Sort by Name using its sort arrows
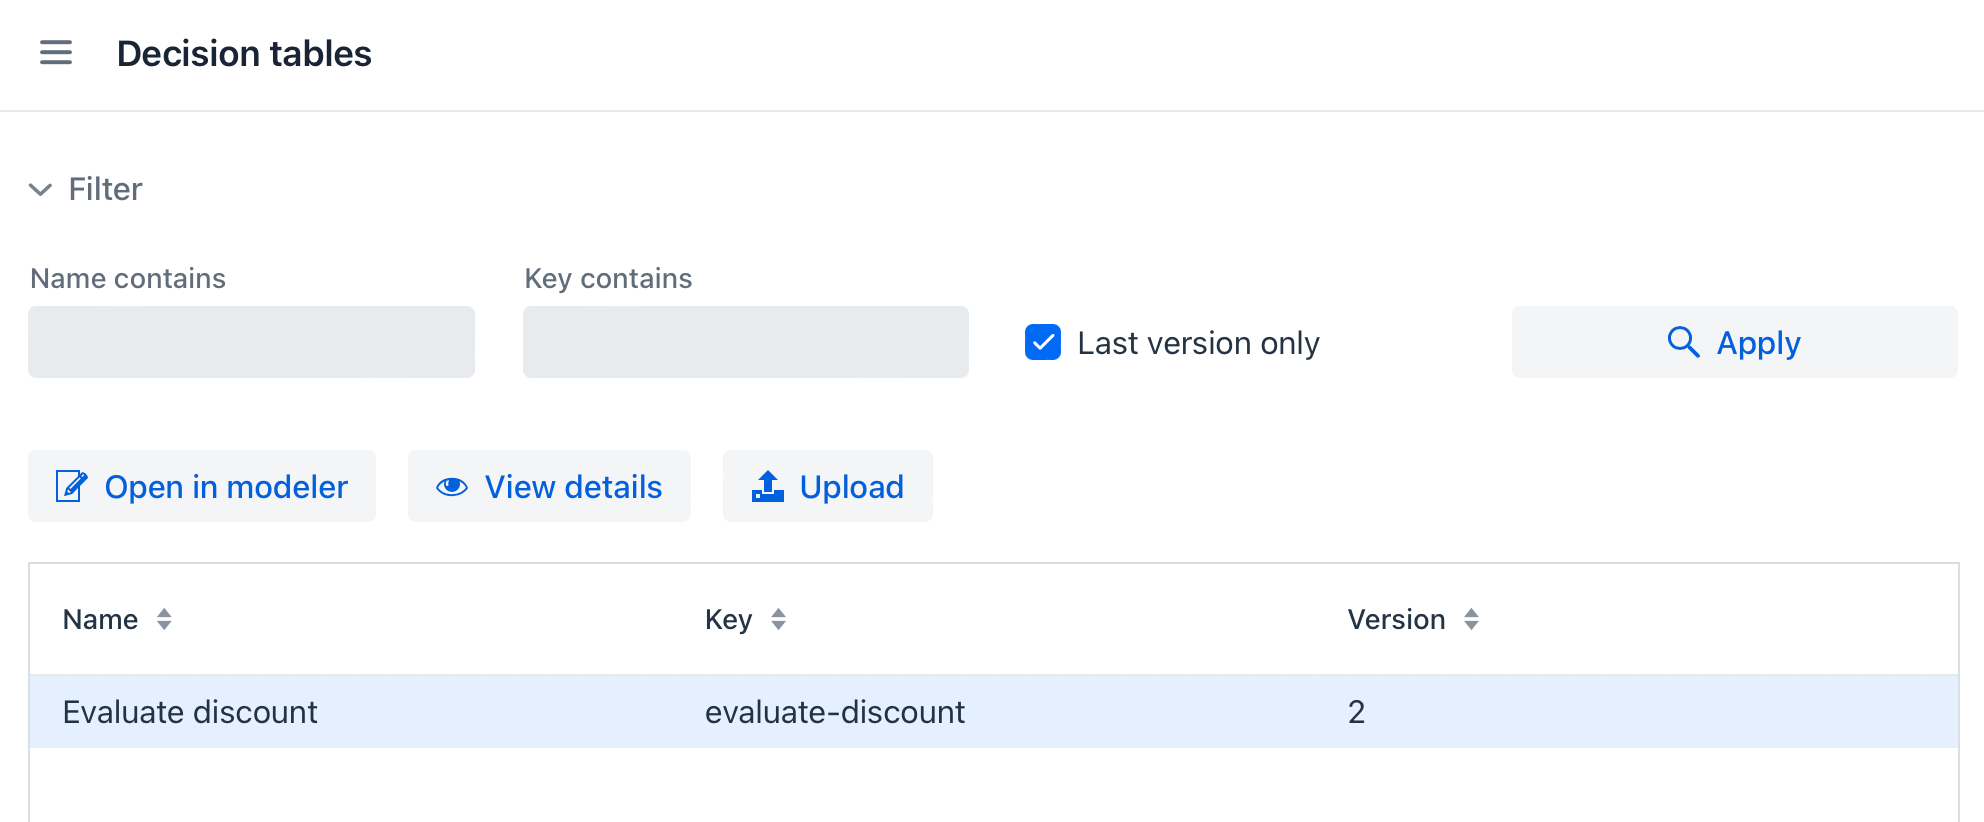Screen dimensions: 1984x822 [164, 620]
